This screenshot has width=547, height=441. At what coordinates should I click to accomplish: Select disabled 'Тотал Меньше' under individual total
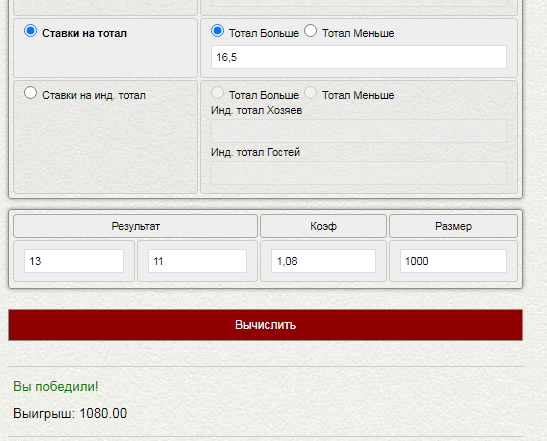[310, 93]
